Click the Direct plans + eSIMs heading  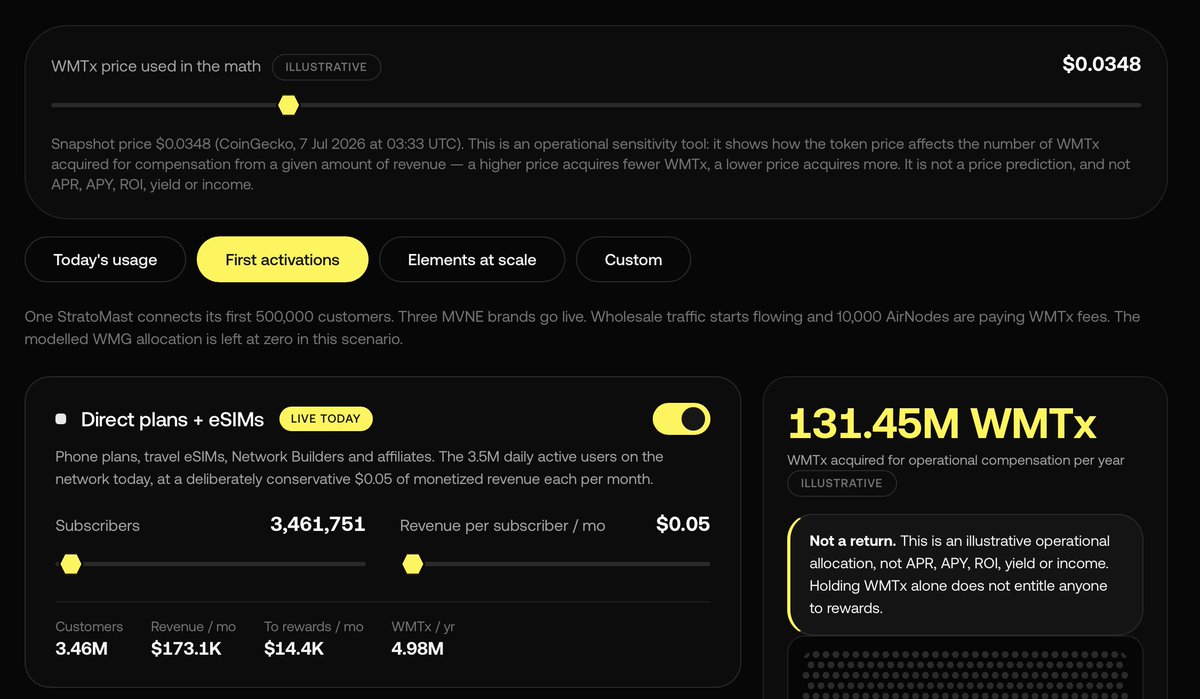coord(174,419)
